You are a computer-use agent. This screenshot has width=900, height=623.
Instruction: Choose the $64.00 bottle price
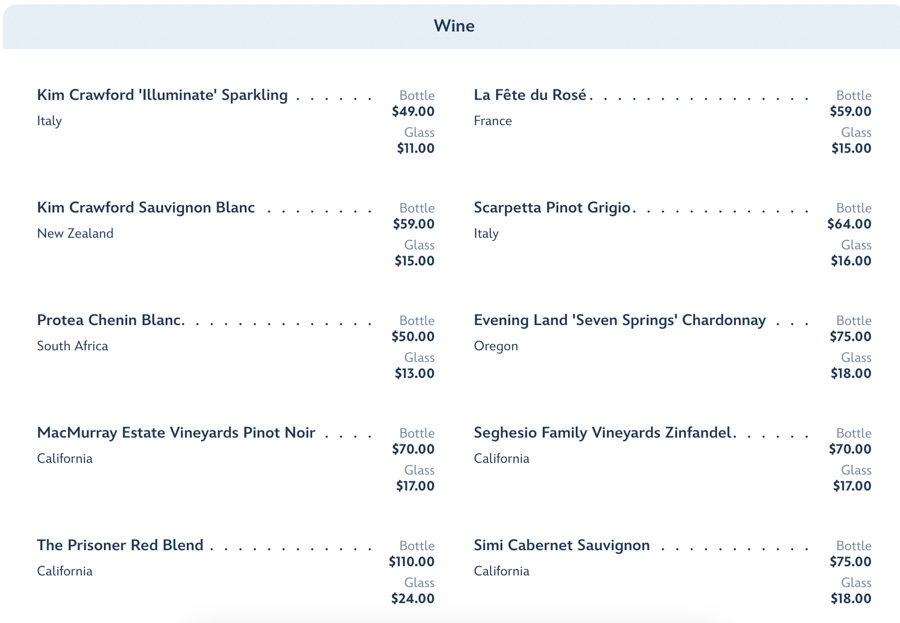(x=849, y=225)
